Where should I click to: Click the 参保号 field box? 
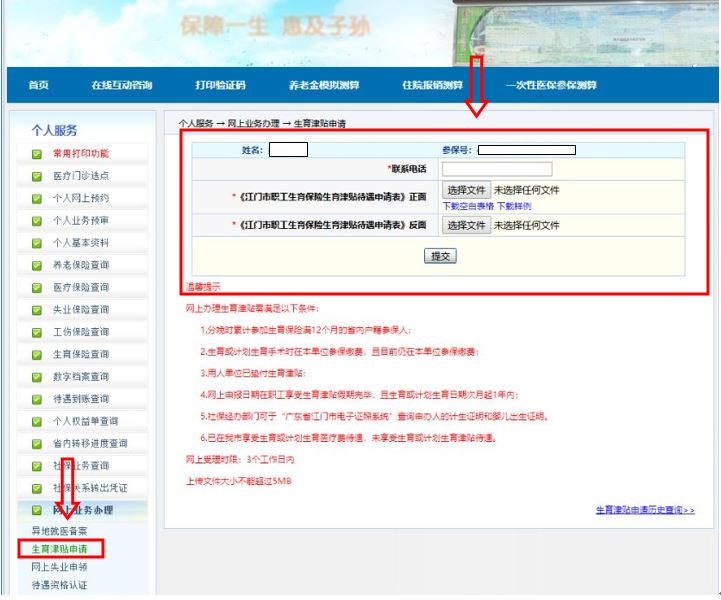527,150
